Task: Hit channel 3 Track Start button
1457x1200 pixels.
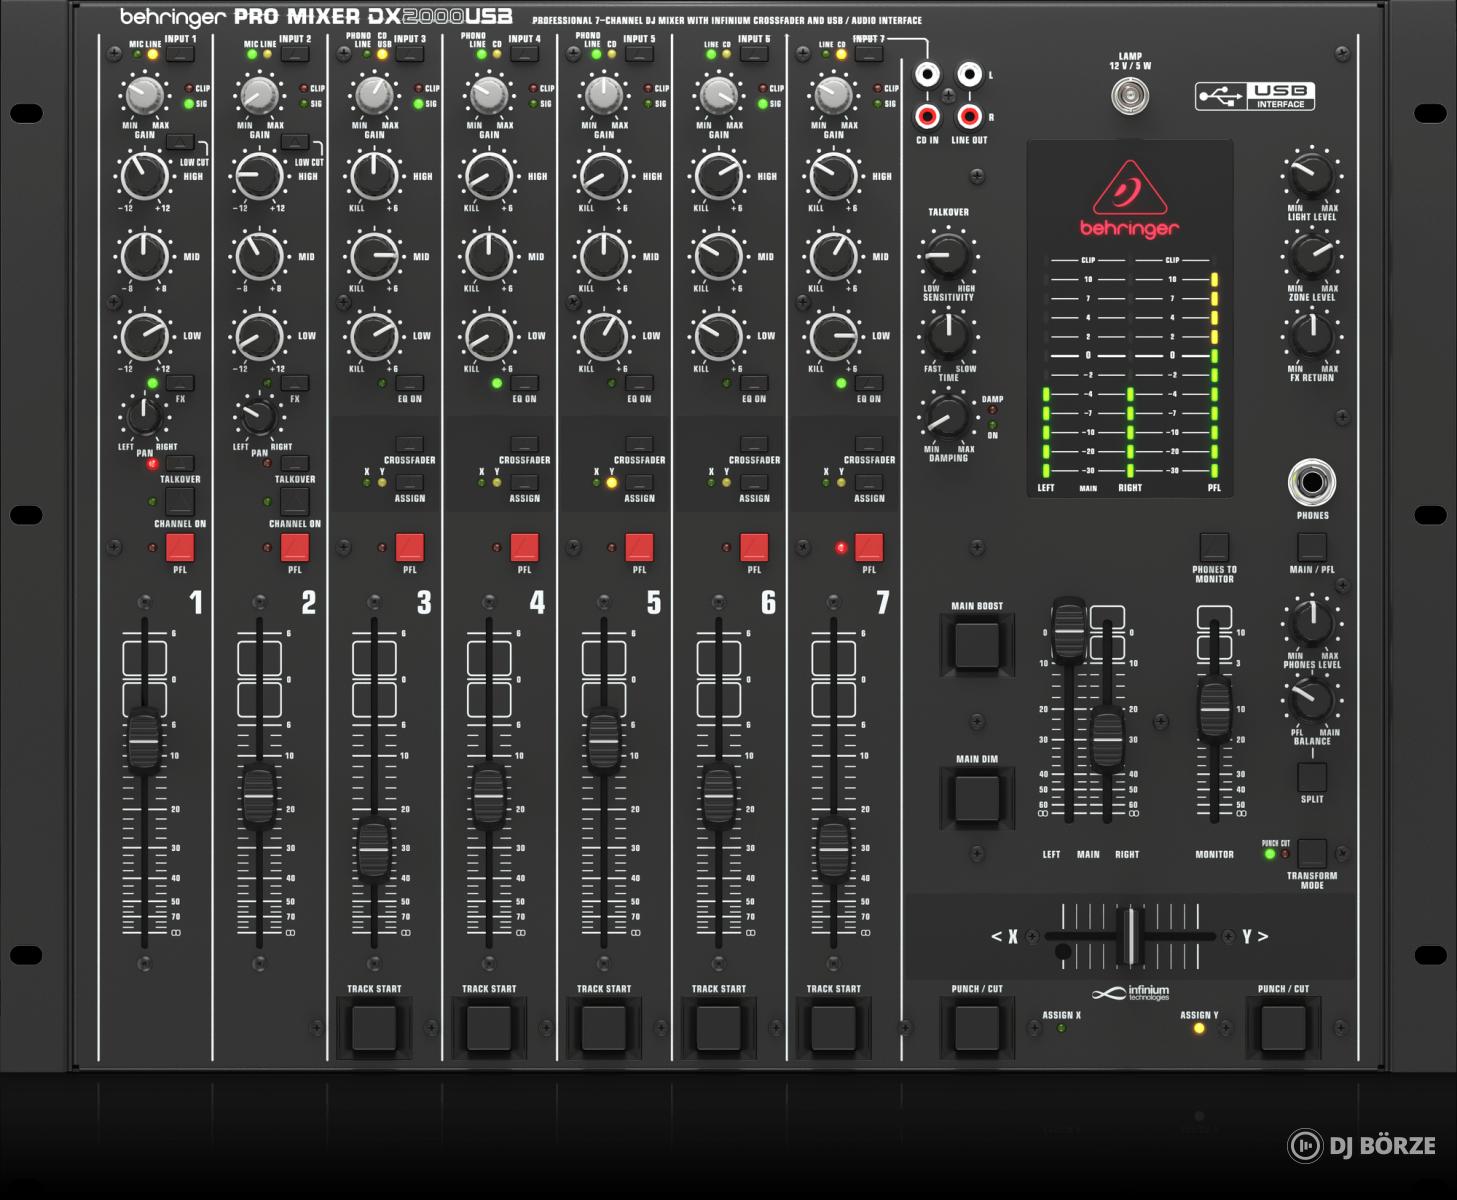Action: click(374, 1027)
